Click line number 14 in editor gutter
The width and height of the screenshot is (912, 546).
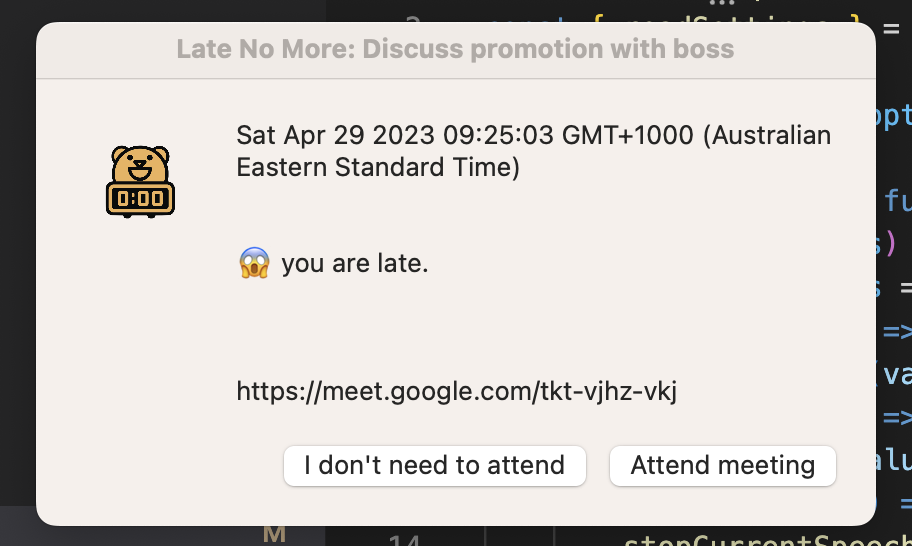point(404,540)
